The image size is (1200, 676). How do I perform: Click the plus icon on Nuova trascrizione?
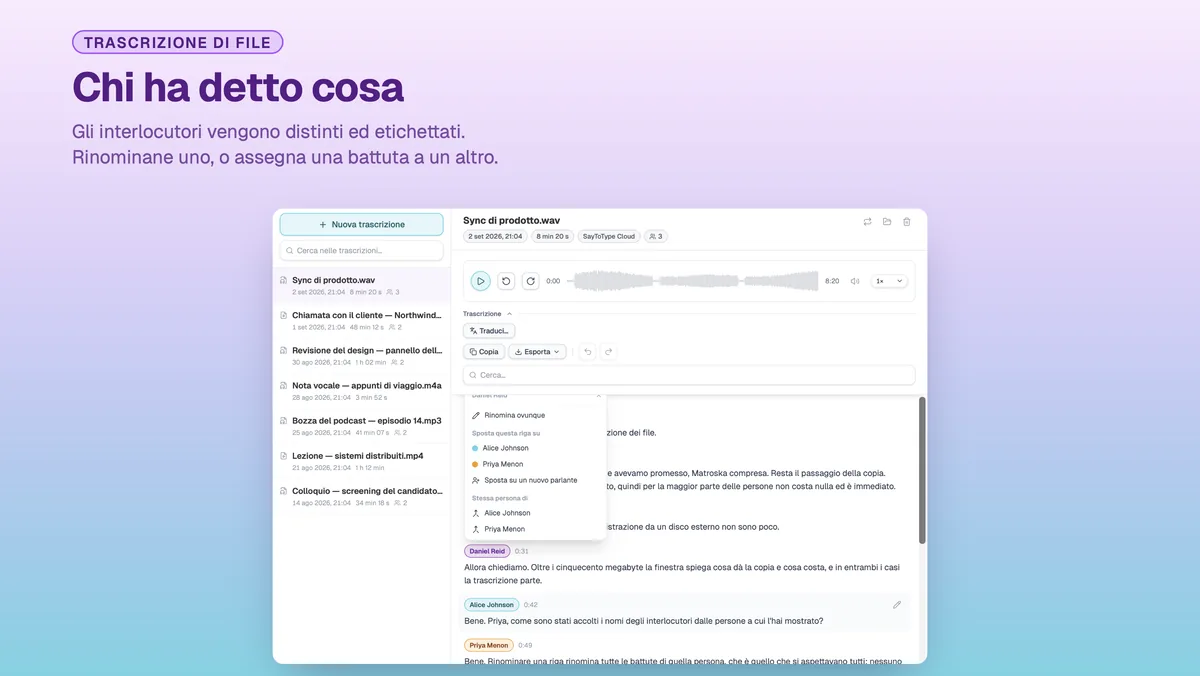(322, 225)
